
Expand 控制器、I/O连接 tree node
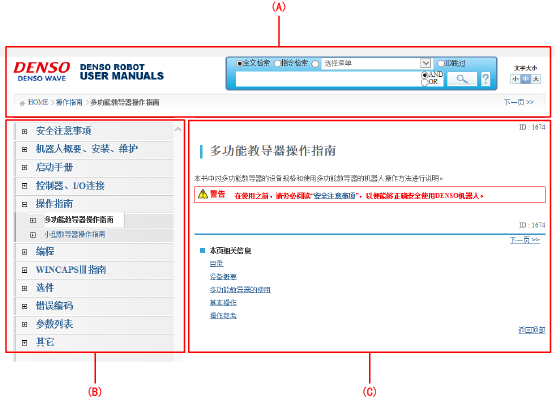point(24,186)
